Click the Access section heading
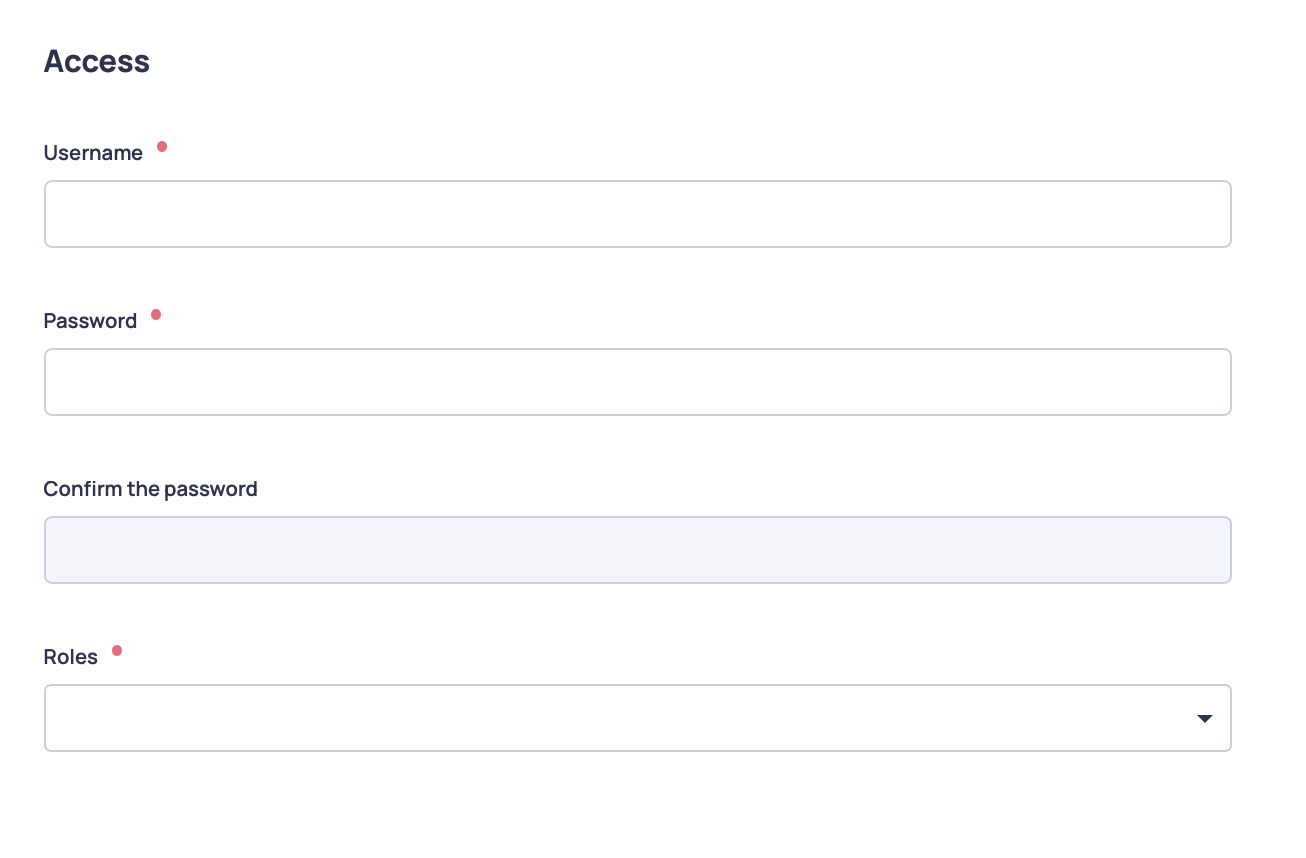Screen dimensions: 1306x858 point(97,61)
